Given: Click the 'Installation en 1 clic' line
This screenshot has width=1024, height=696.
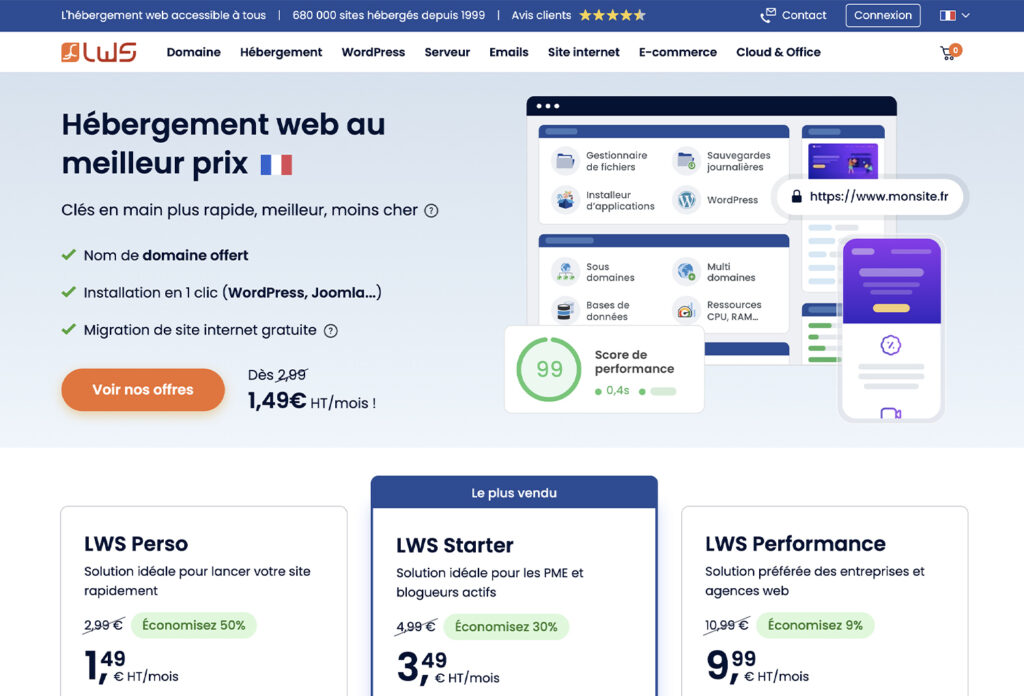Looking at the screenshot, I should coord(232,293).
